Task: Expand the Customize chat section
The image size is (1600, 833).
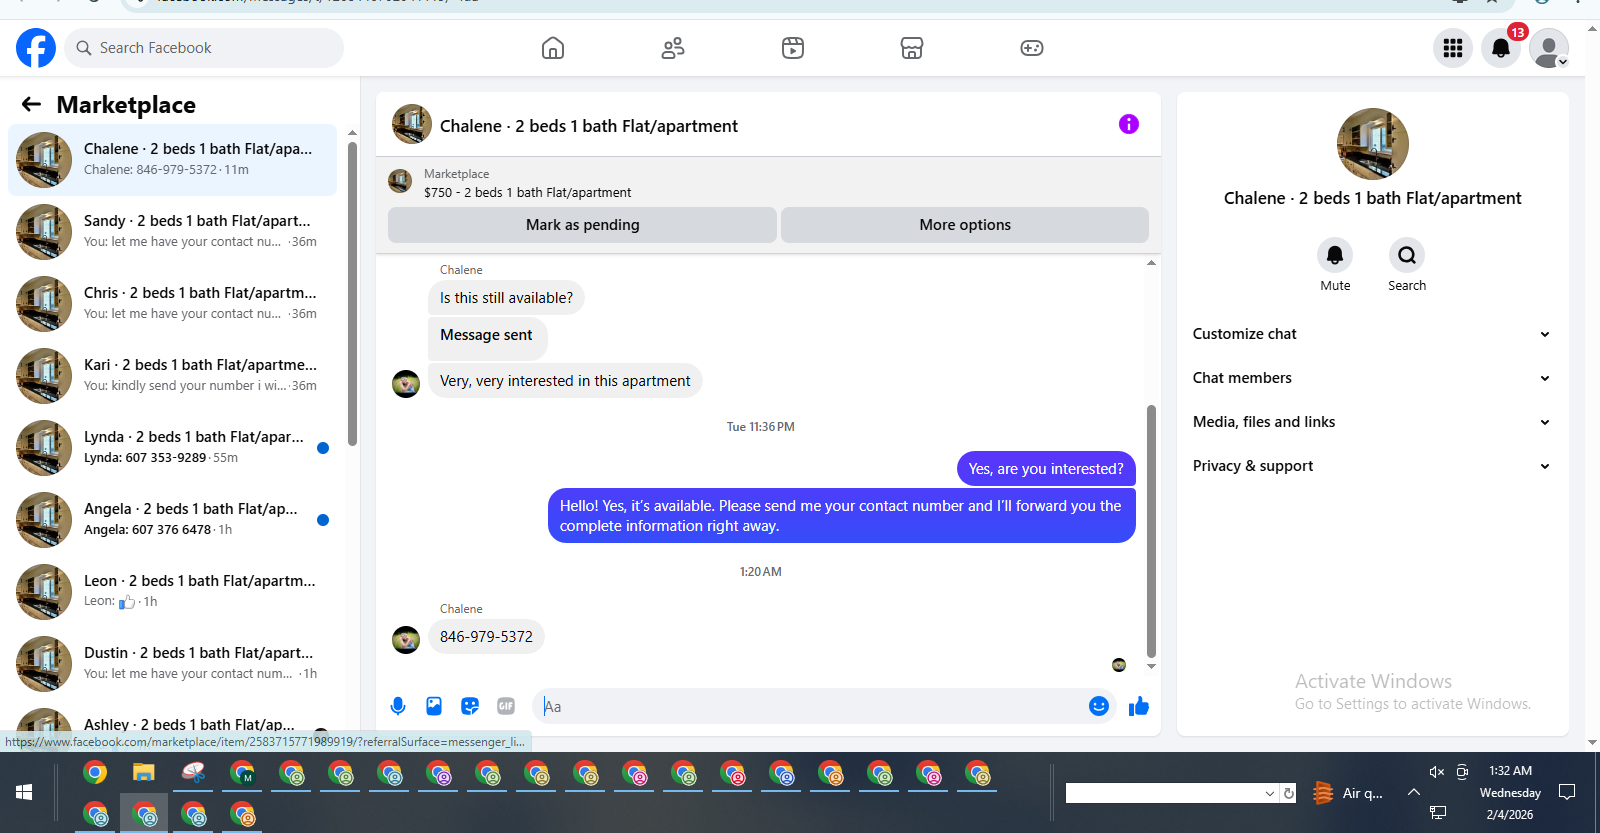Action: [1372, 334]
